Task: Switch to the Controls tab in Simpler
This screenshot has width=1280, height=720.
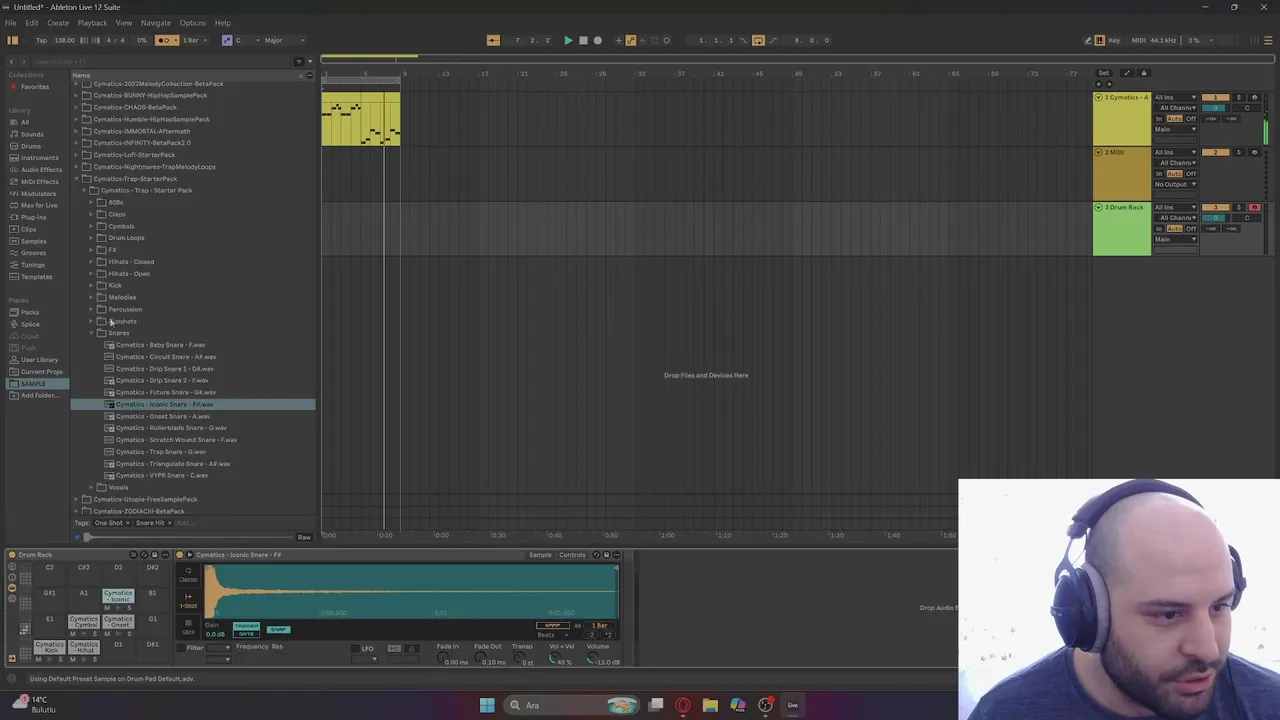Action: pyautogui.click(x=572, y=555)
